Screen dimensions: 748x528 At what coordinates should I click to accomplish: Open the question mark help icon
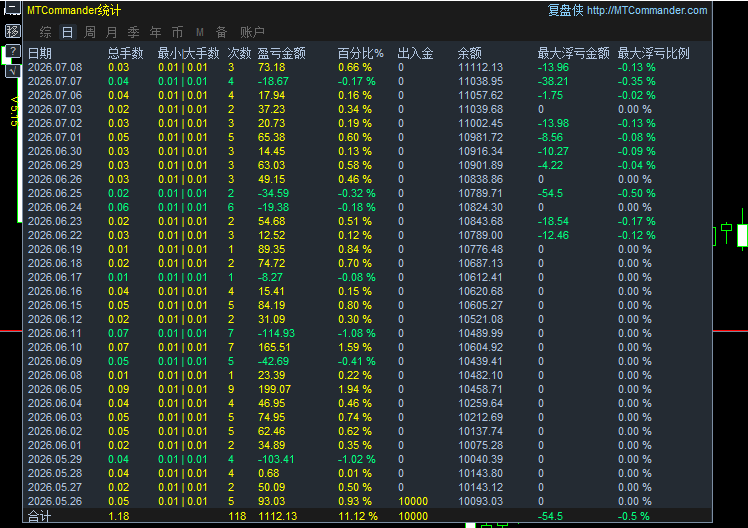(13, 51)
